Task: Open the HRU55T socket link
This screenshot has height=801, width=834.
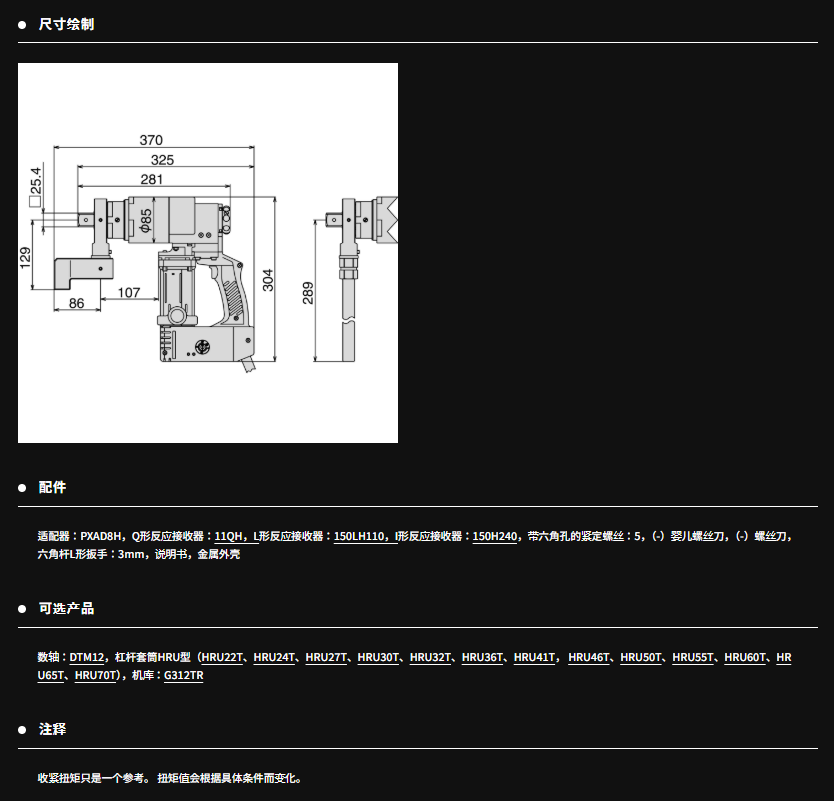Action: pyautogui.click(x=693, y=658)
